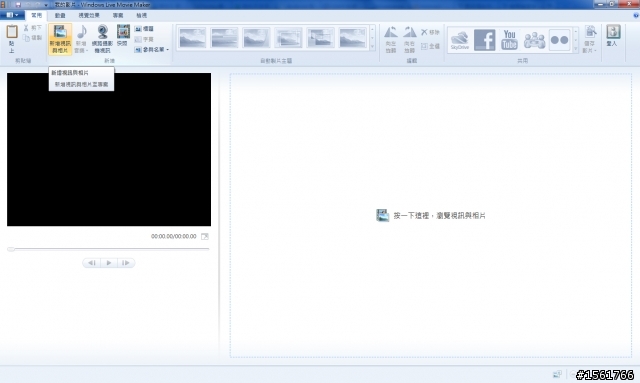Screen dimensions: 640x383
Task: Click the Select all icon
Action: point(424,46)
